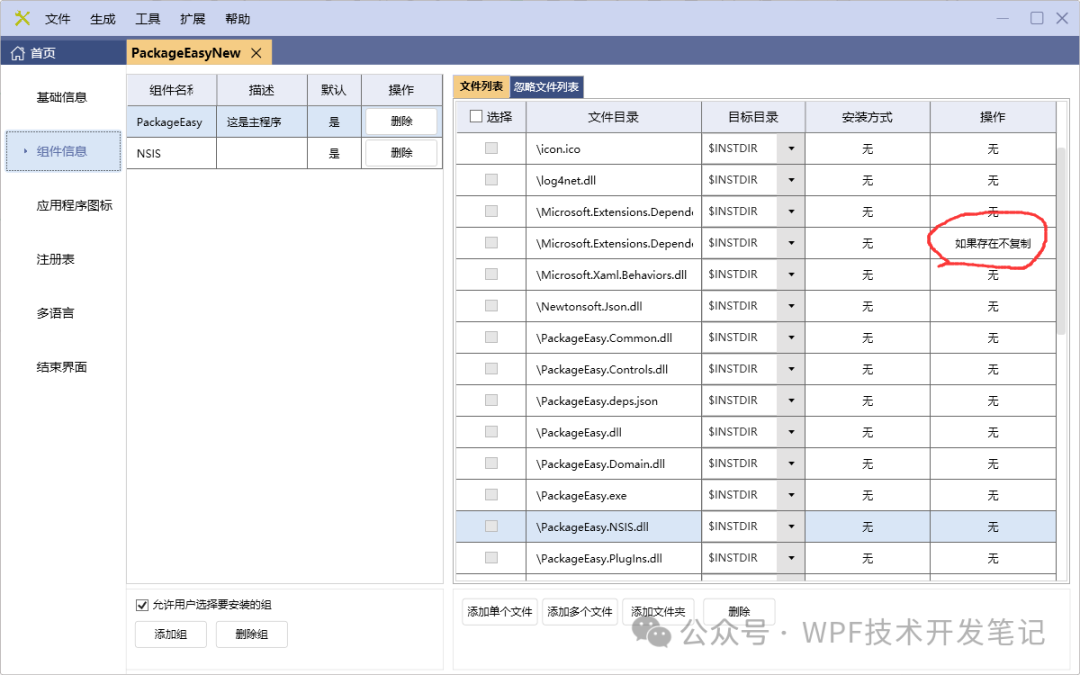Click the 目标目录 column header
This screenshot has height=675, width=1080.
point(753,117)
